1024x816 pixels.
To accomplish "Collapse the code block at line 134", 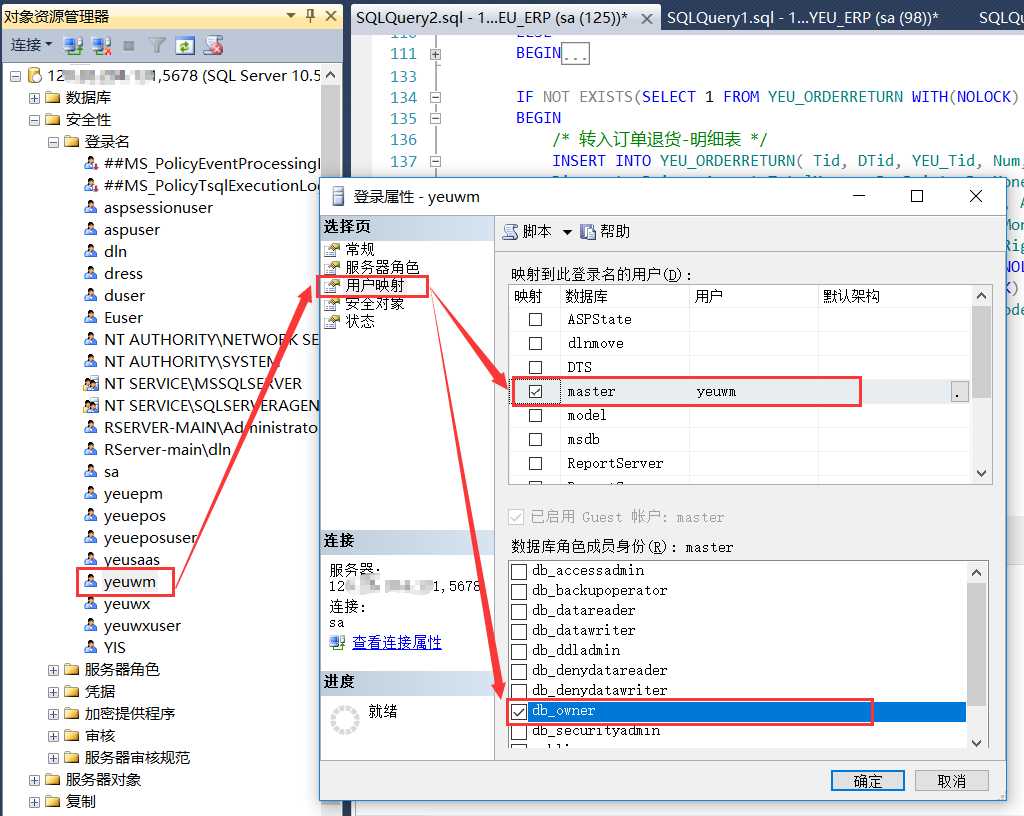I will coord(436,97).
